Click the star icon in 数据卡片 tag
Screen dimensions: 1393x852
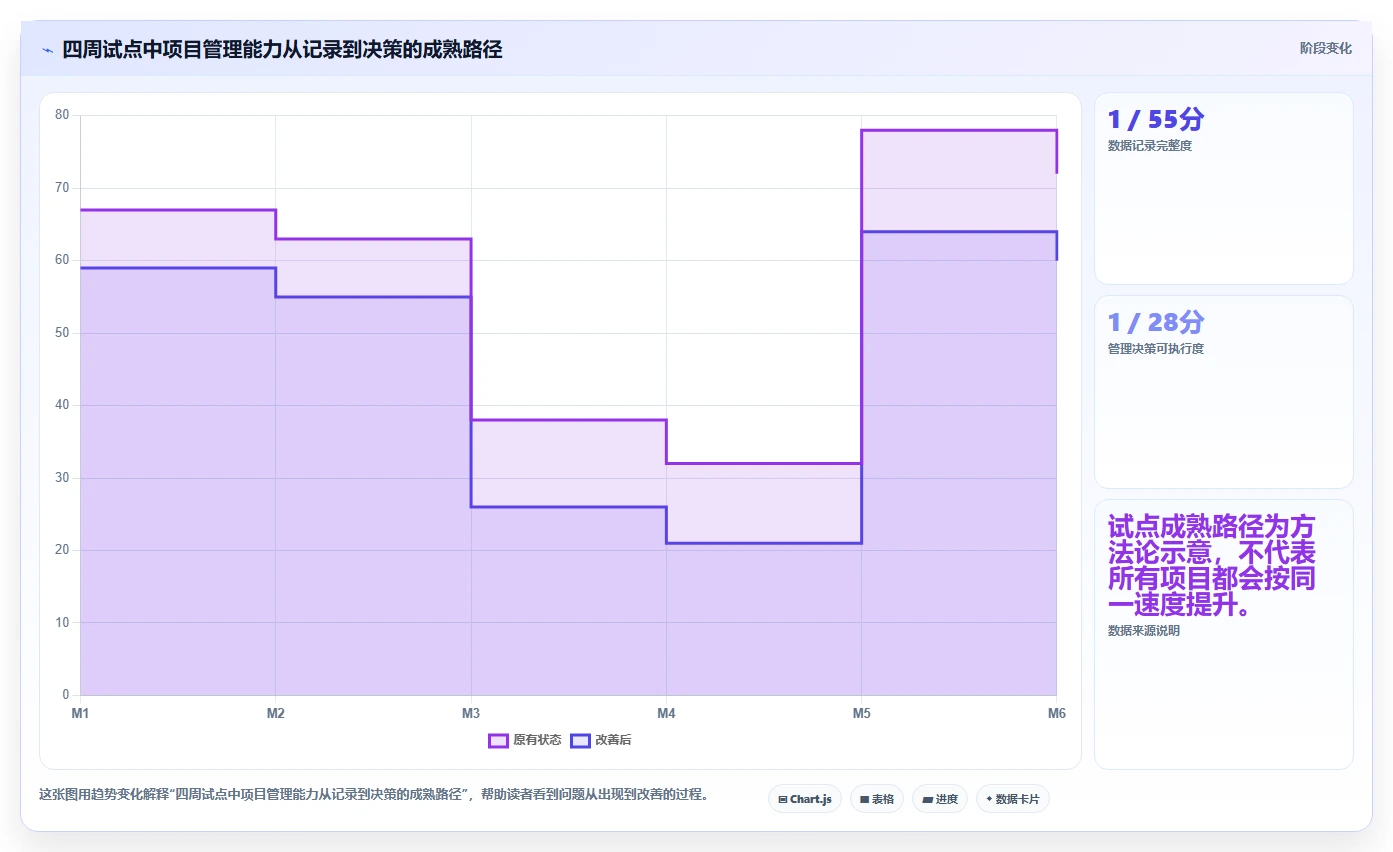coord(989,799)
